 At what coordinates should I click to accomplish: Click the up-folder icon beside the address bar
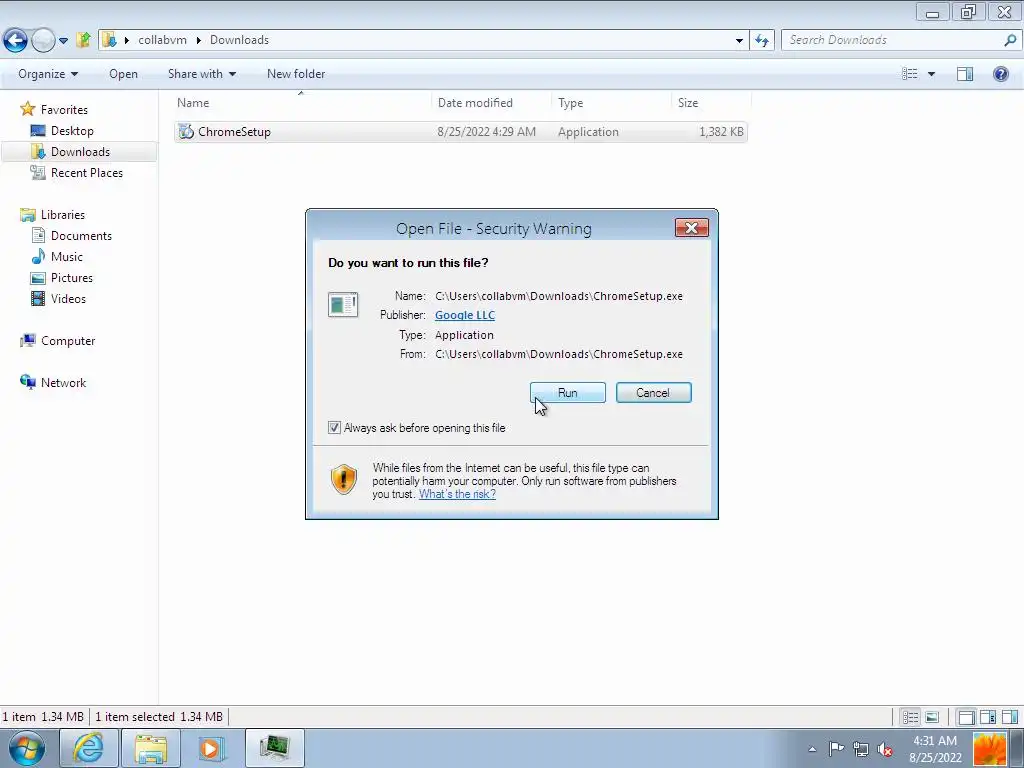[83, 40]
